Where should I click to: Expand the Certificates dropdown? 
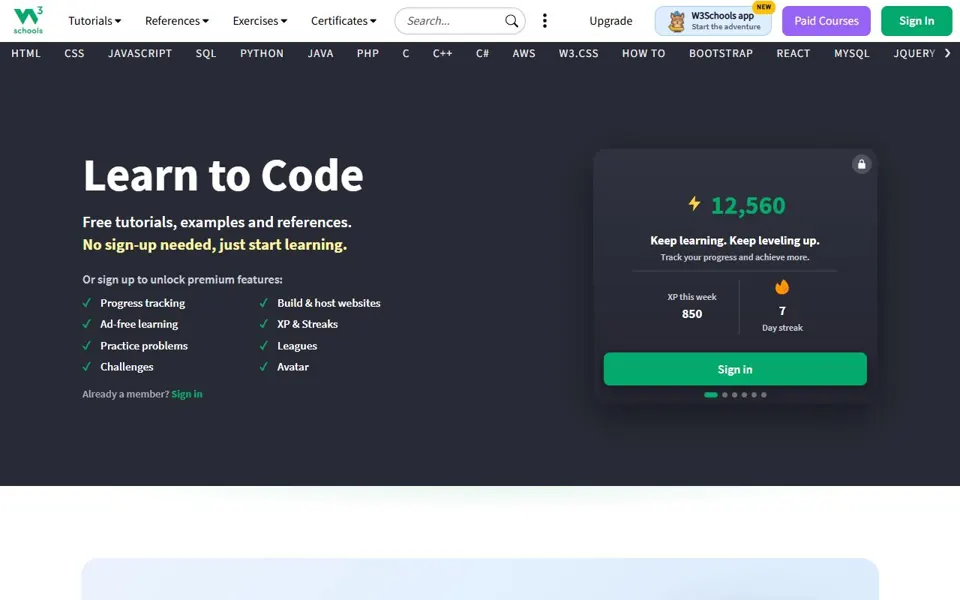343,21
